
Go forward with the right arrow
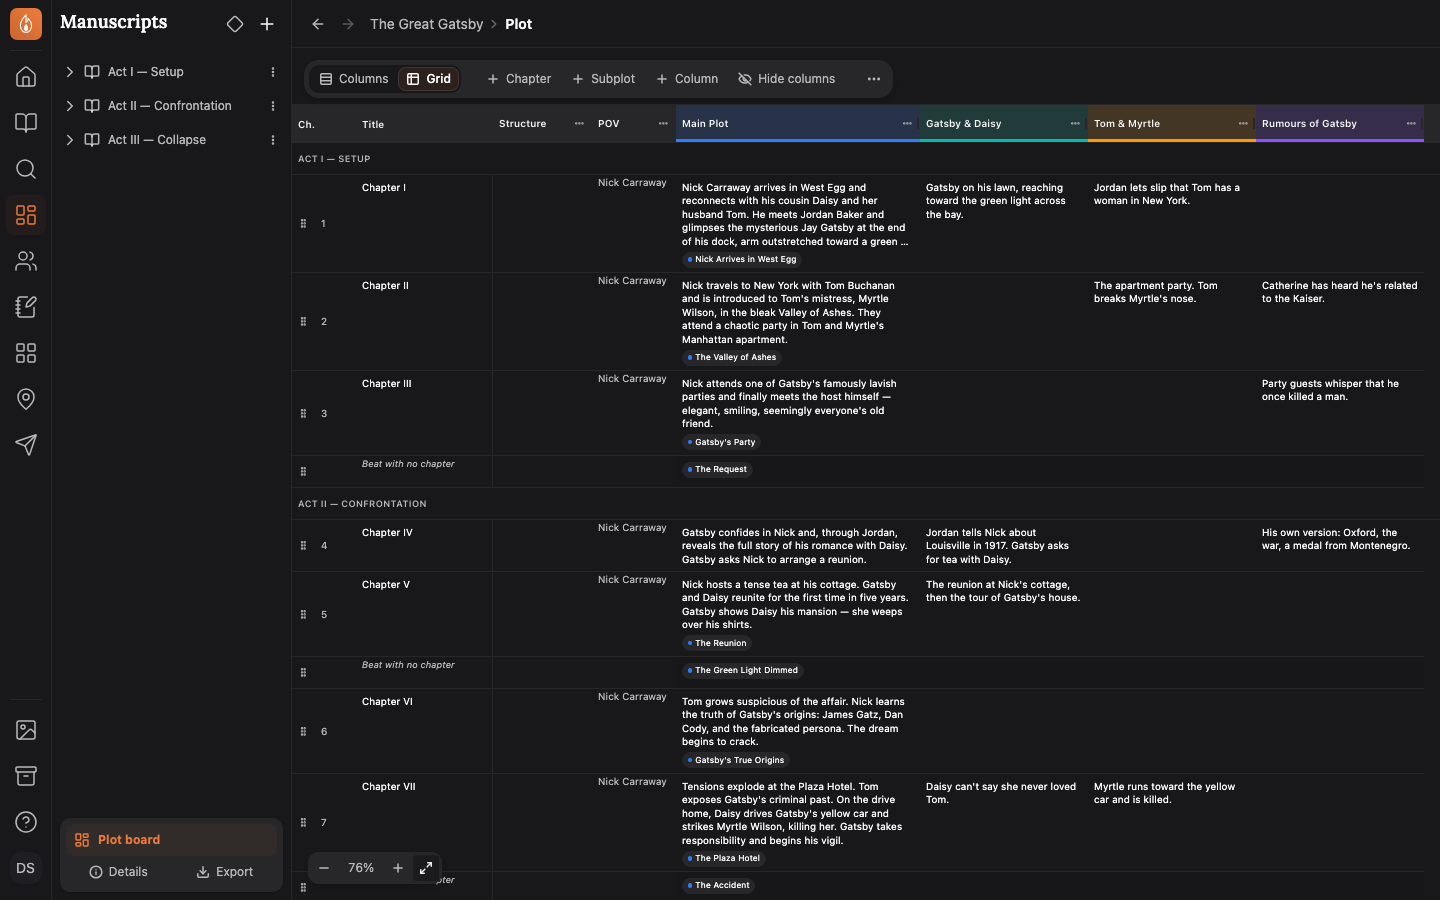click(348, 24)
